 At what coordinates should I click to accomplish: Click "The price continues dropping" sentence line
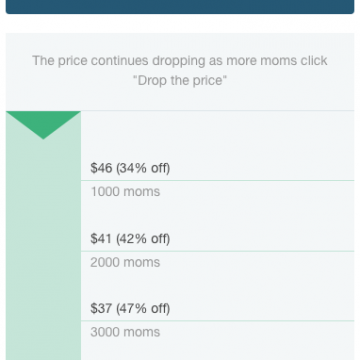click(180, 61)
